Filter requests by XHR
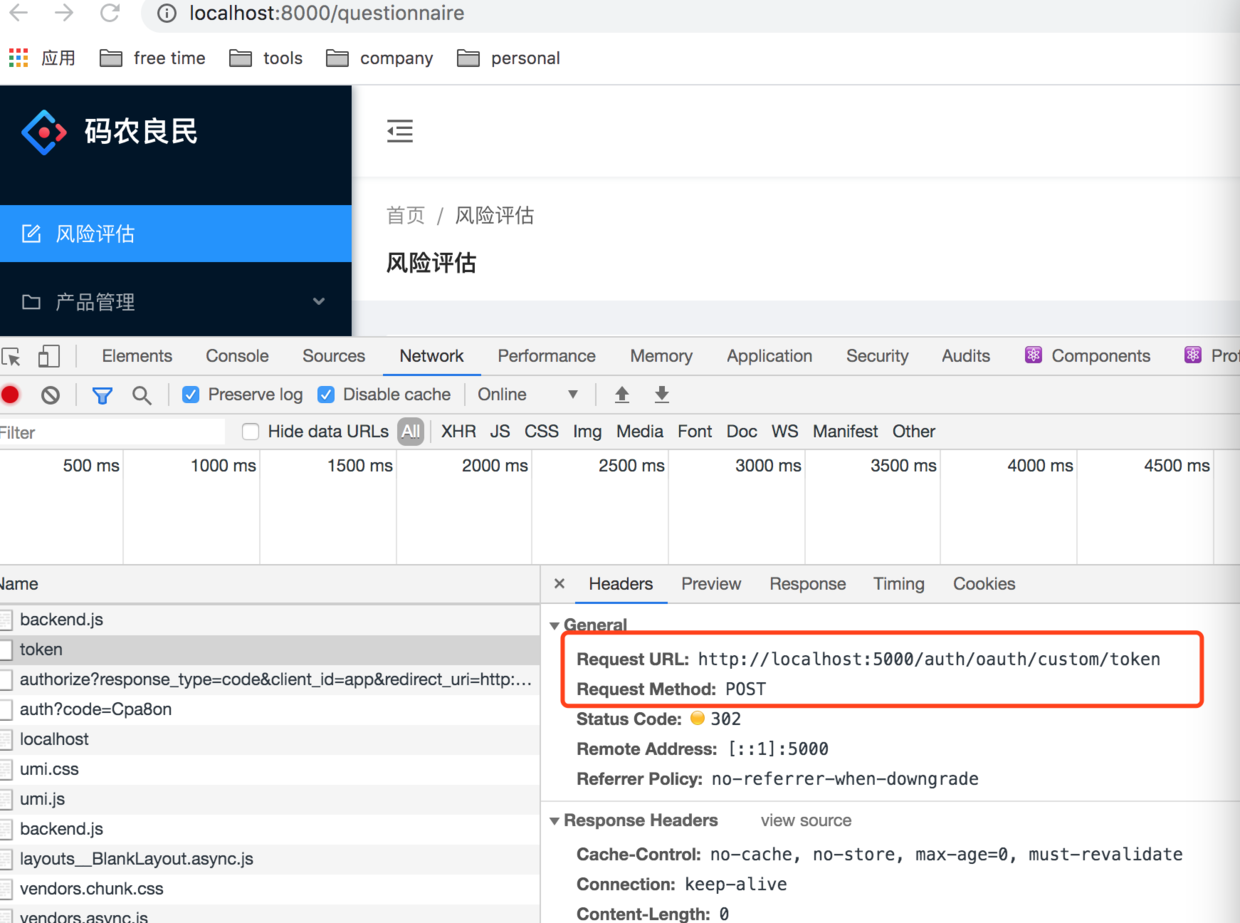 459,432
